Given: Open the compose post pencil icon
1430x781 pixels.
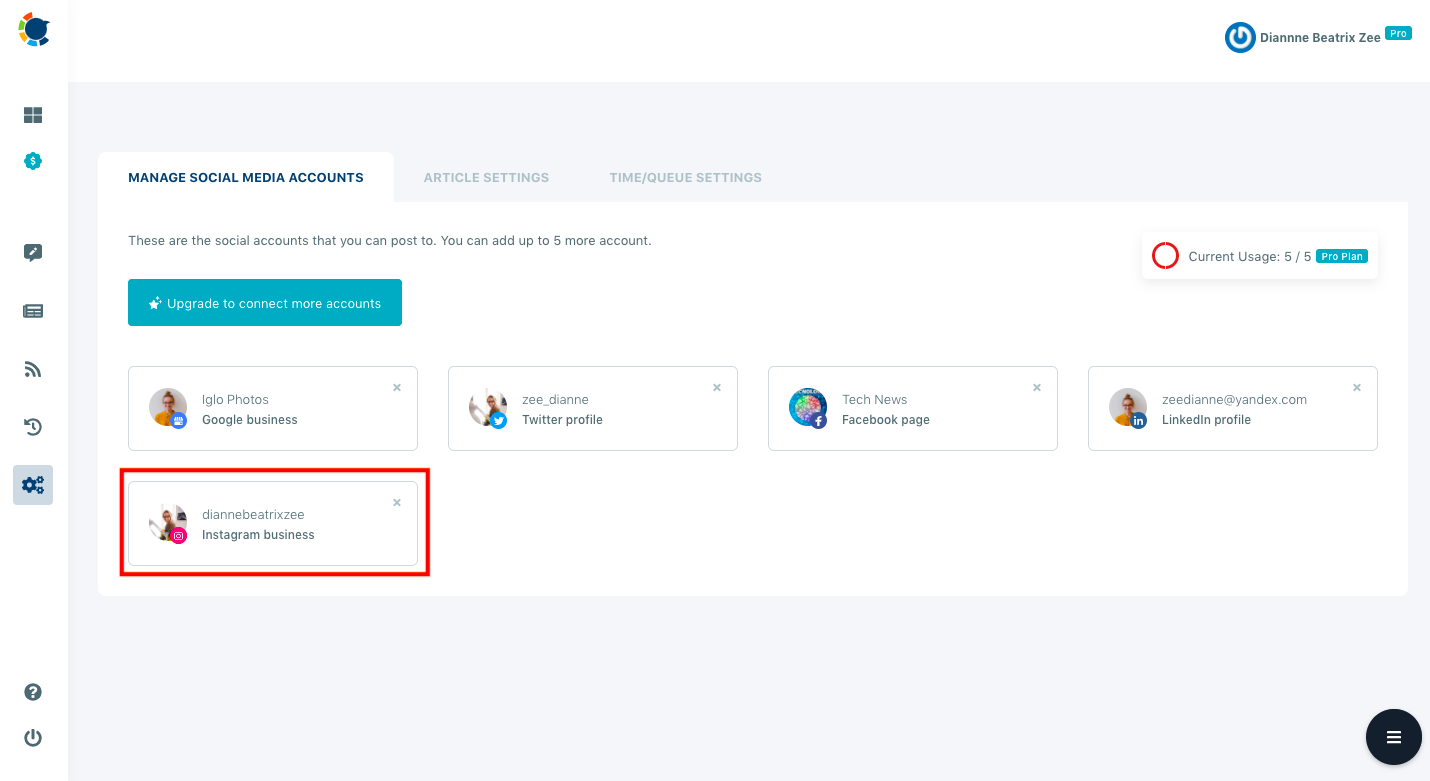Looking at the screenshot, I should [x=33, y=252].
